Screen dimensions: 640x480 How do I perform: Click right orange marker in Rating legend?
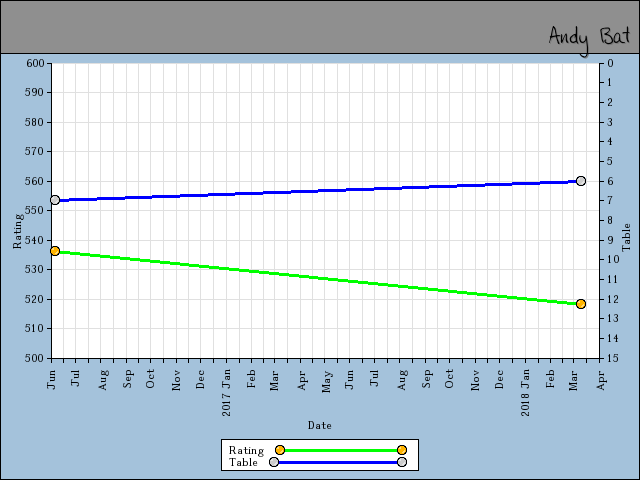402,450
